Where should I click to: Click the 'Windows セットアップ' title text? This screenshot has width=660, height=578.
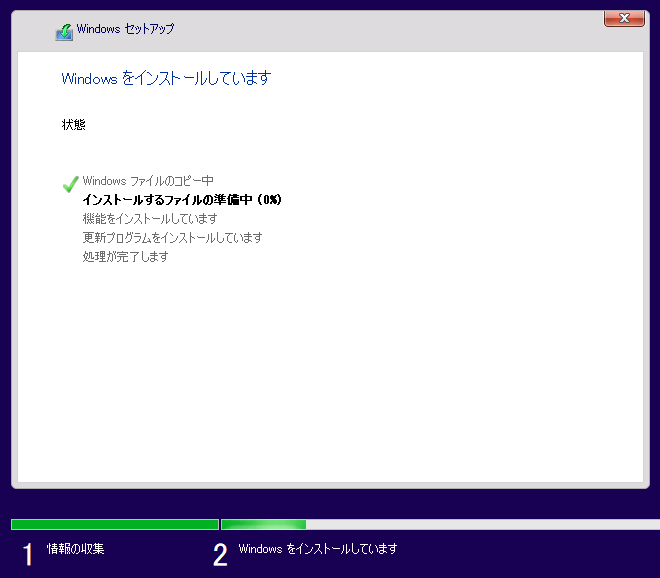pos(125,29)
